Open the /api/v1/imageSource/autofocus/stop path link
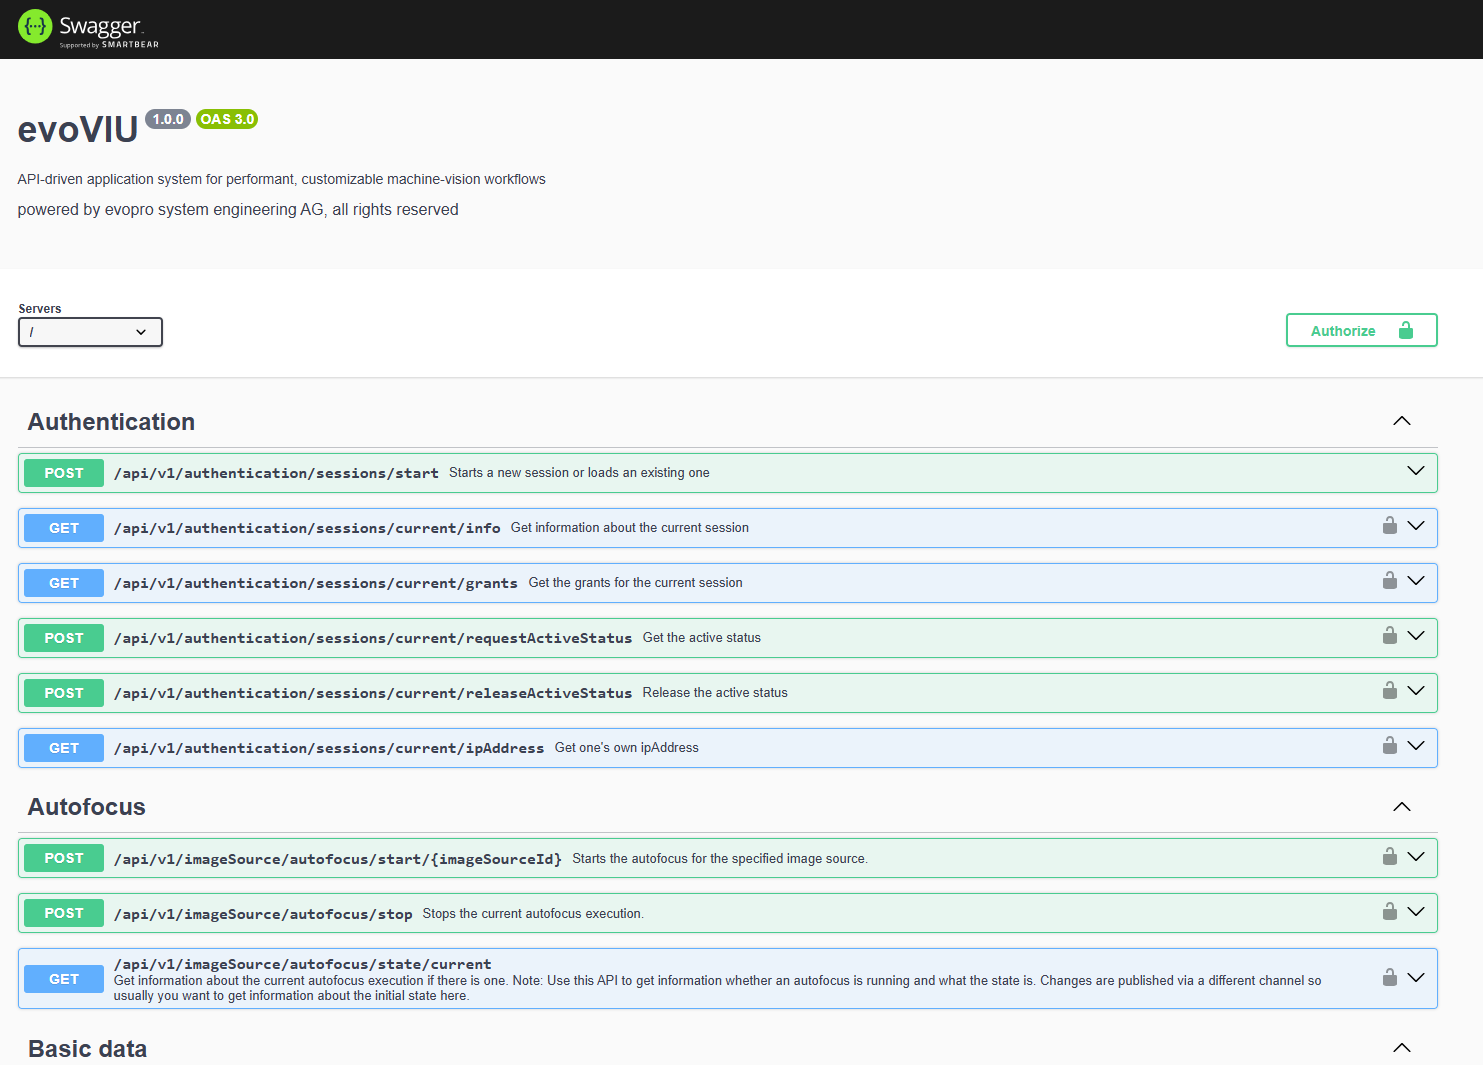The image size is (1483, 1065). (x=263, y=914)
